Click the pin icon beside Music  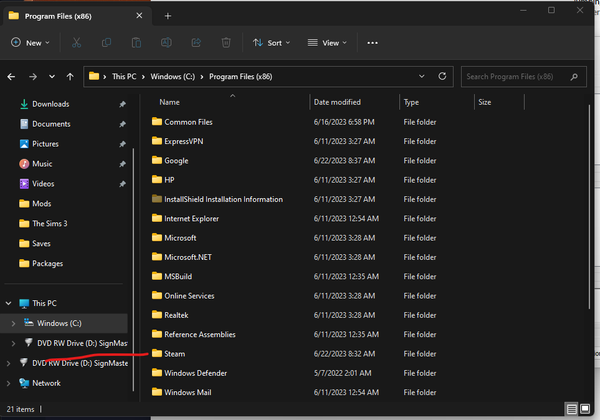pos(122,164)
